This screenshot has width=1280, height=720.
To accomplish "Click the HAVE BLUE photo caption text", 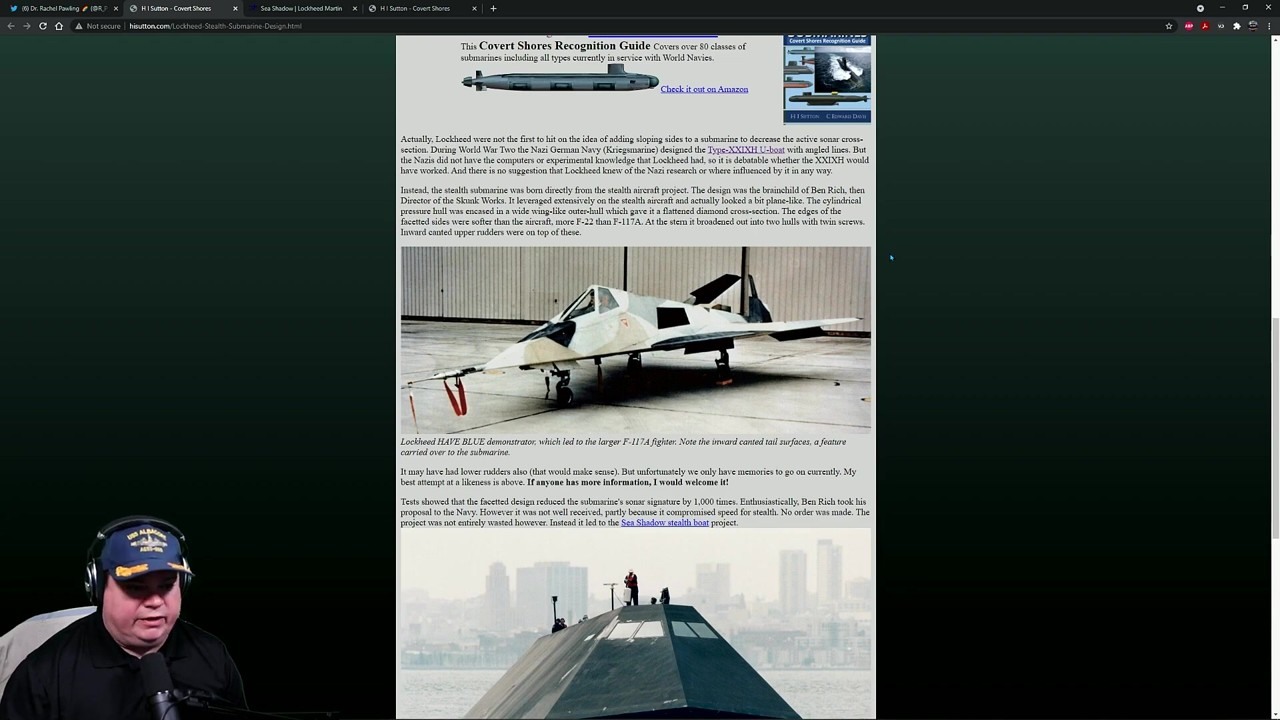I will (623, 447).
